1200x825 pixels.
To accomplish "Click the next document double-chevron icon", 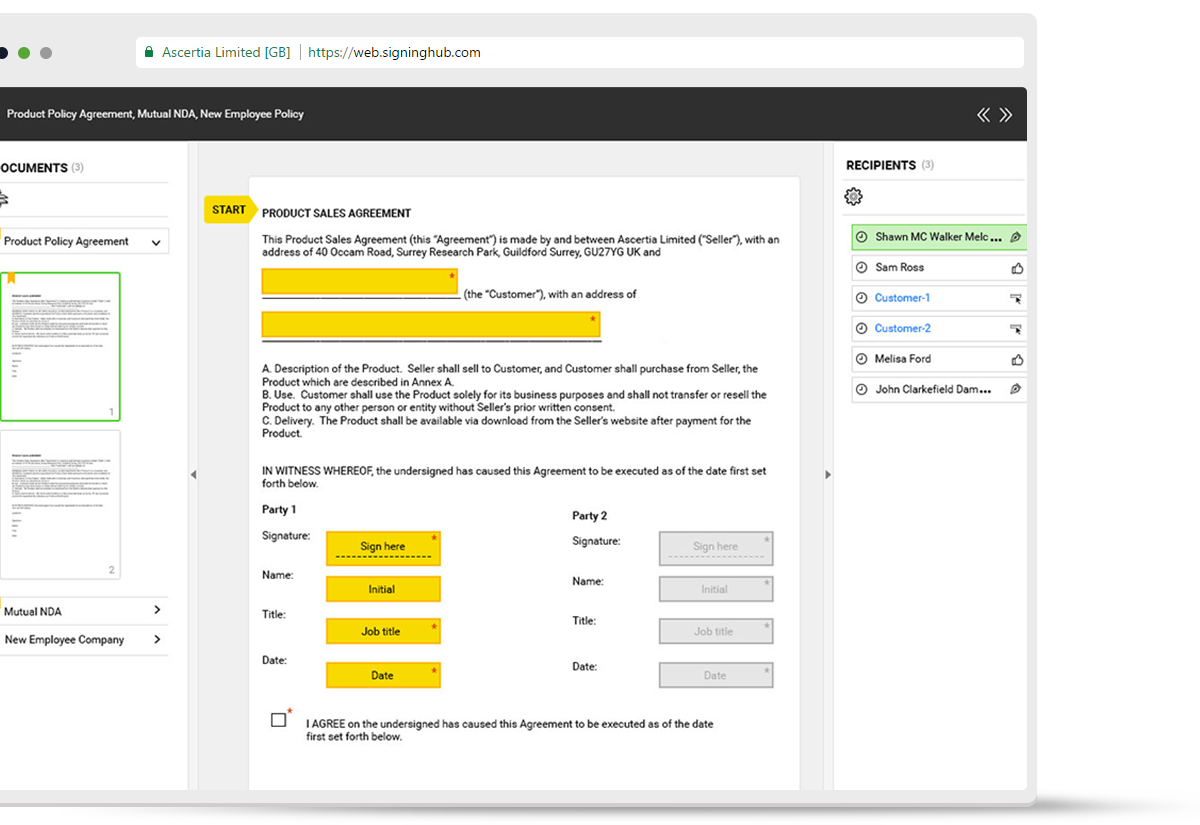I will pos(1006,115).
